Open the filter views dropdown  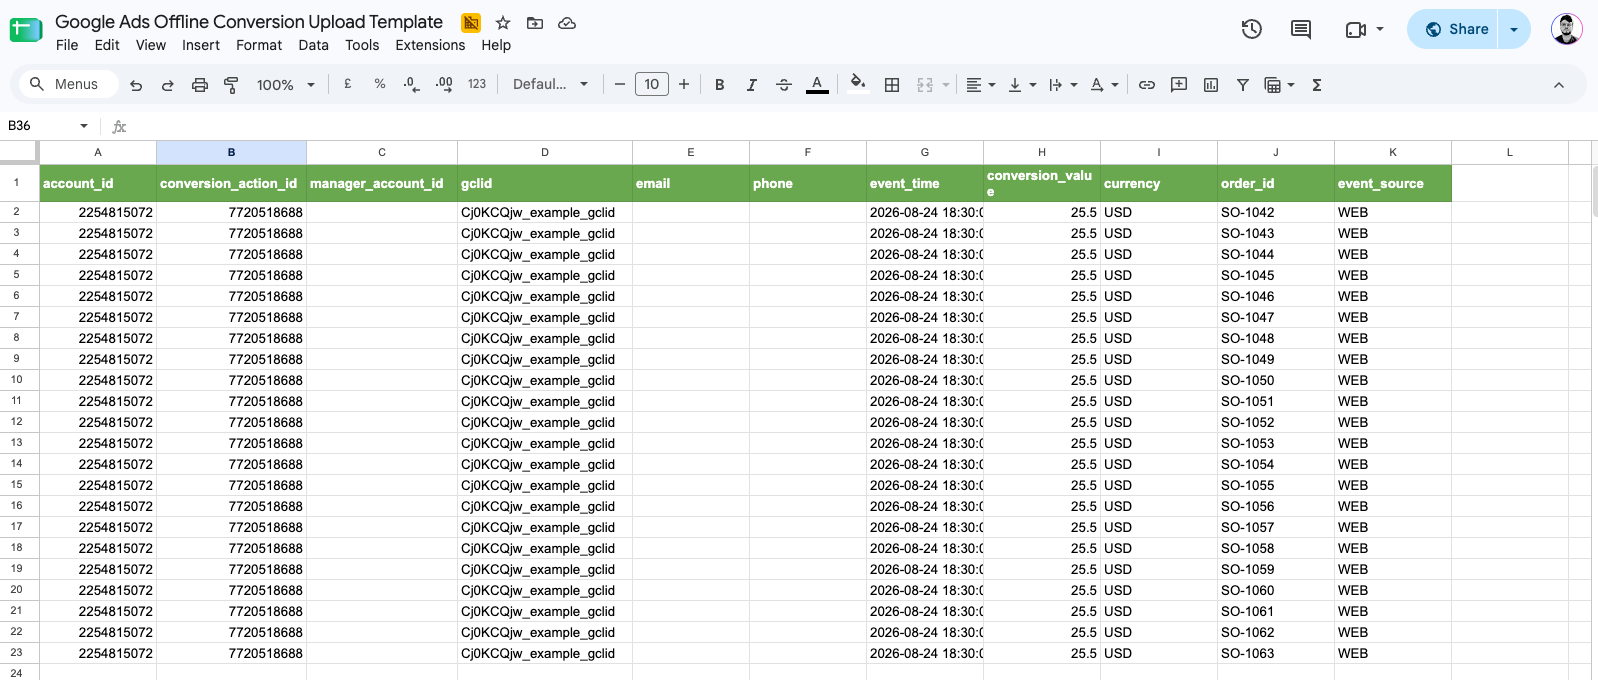point(1279,85)
